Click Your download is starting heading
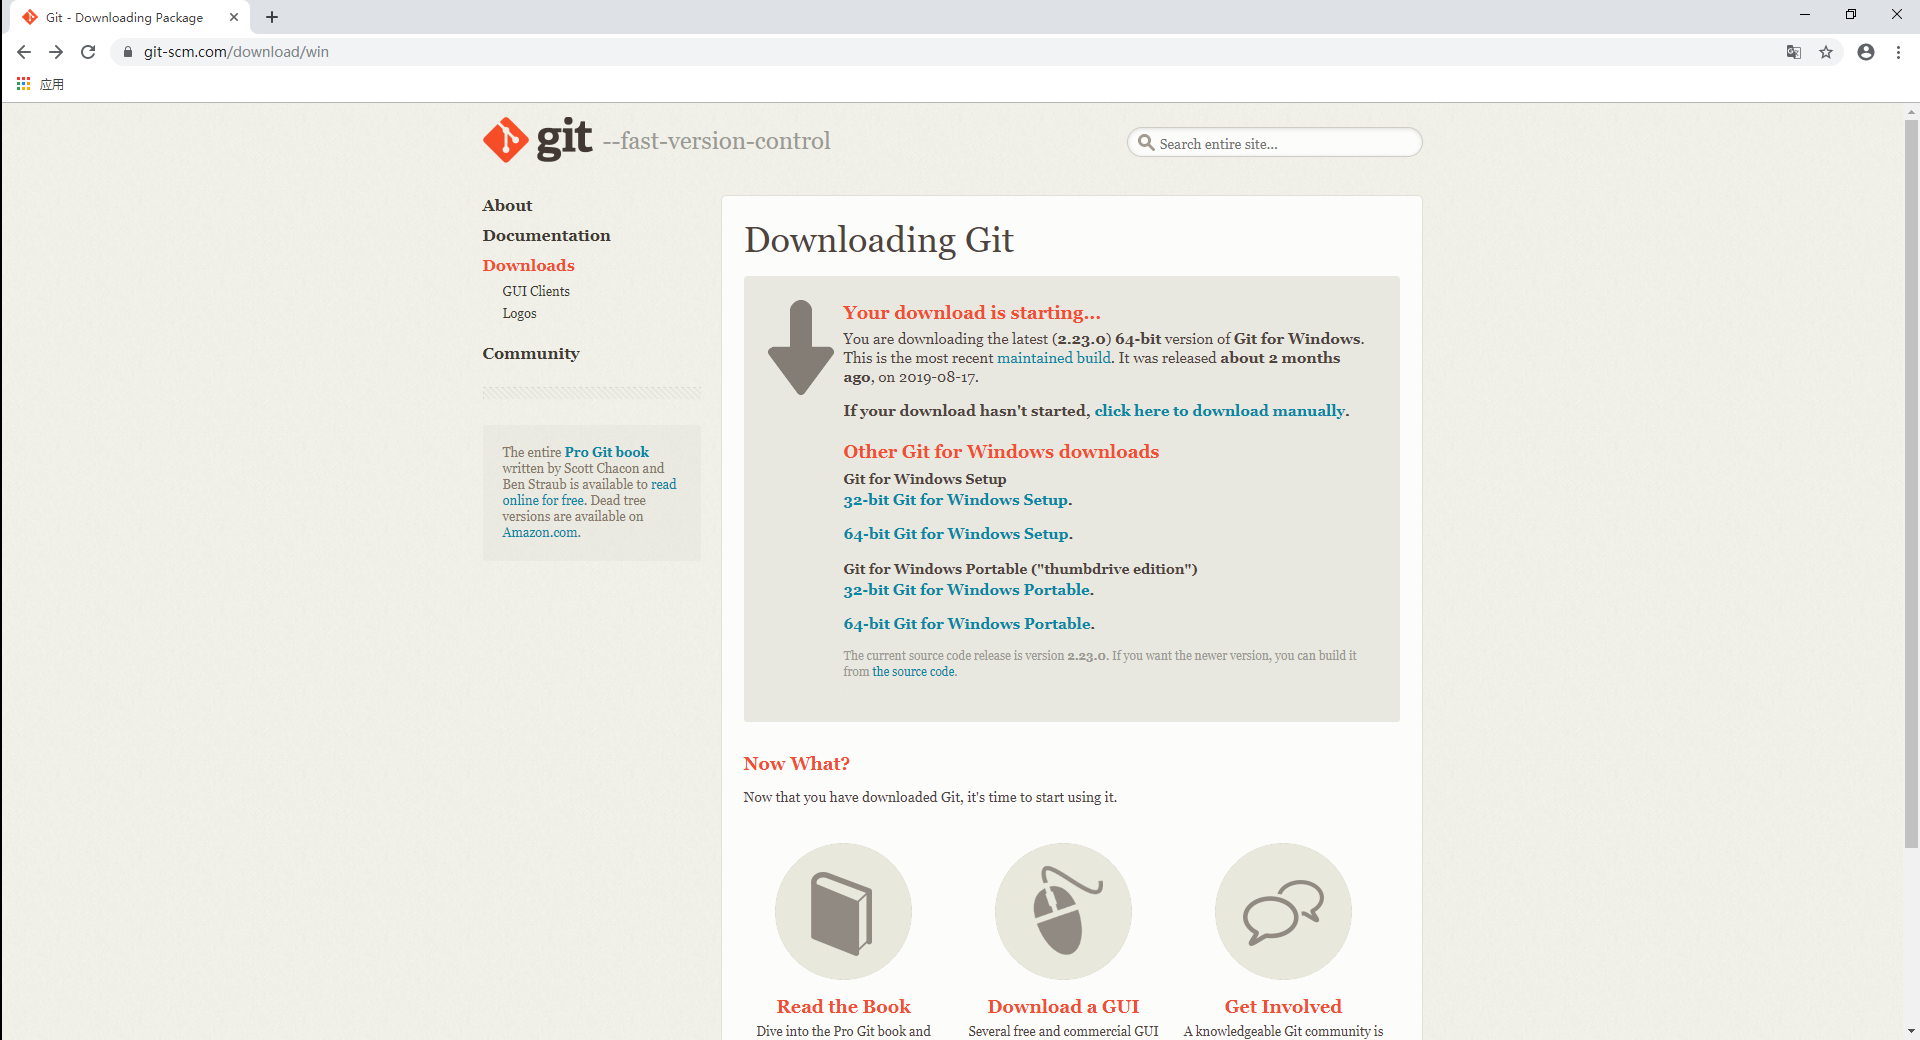 [x=971, y=313]
